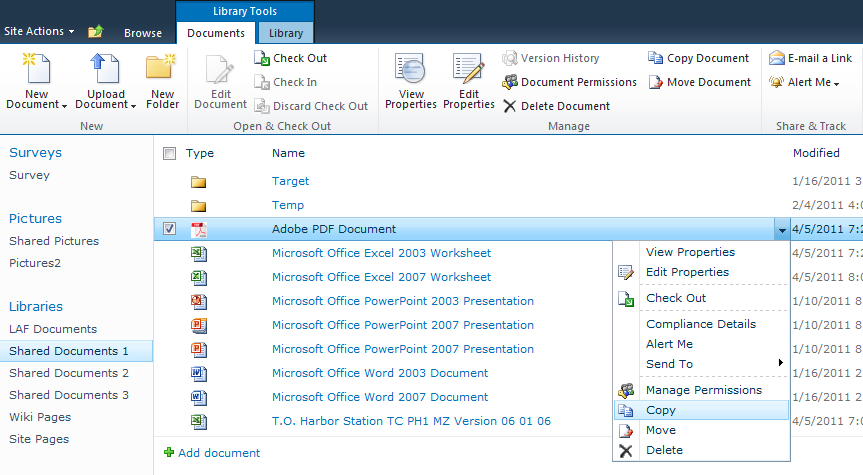Open Microsoft Office Word 2007 Document link
The height and width of the screenshot is (475, 863).
pyautogui.click(x=380, y=397)
